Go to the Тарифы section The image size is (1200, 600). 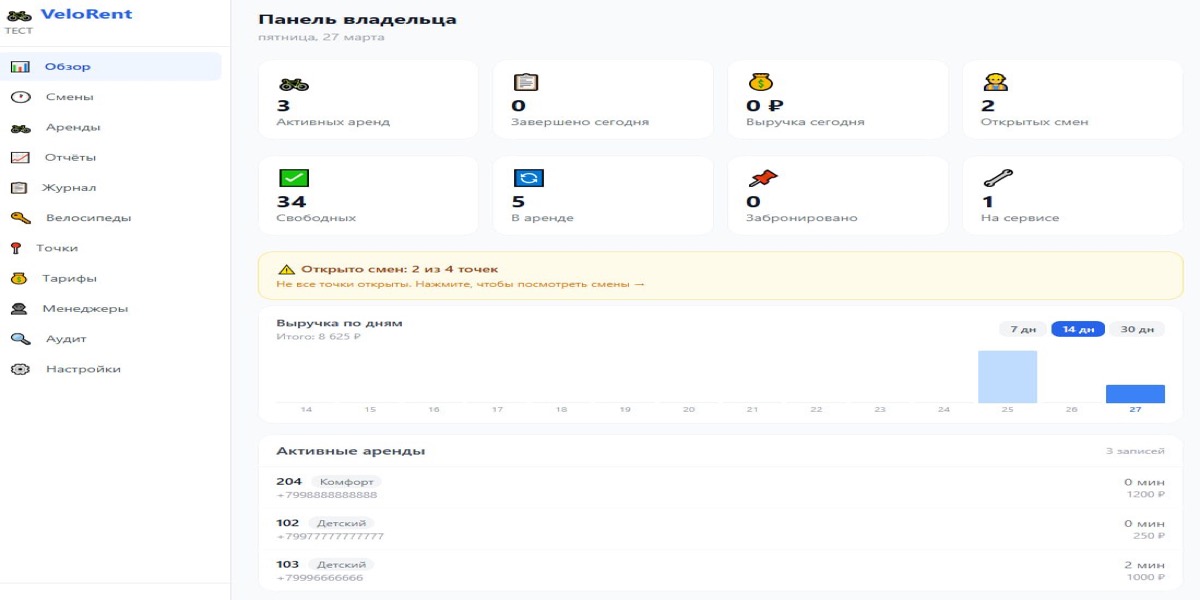(68, 278)
